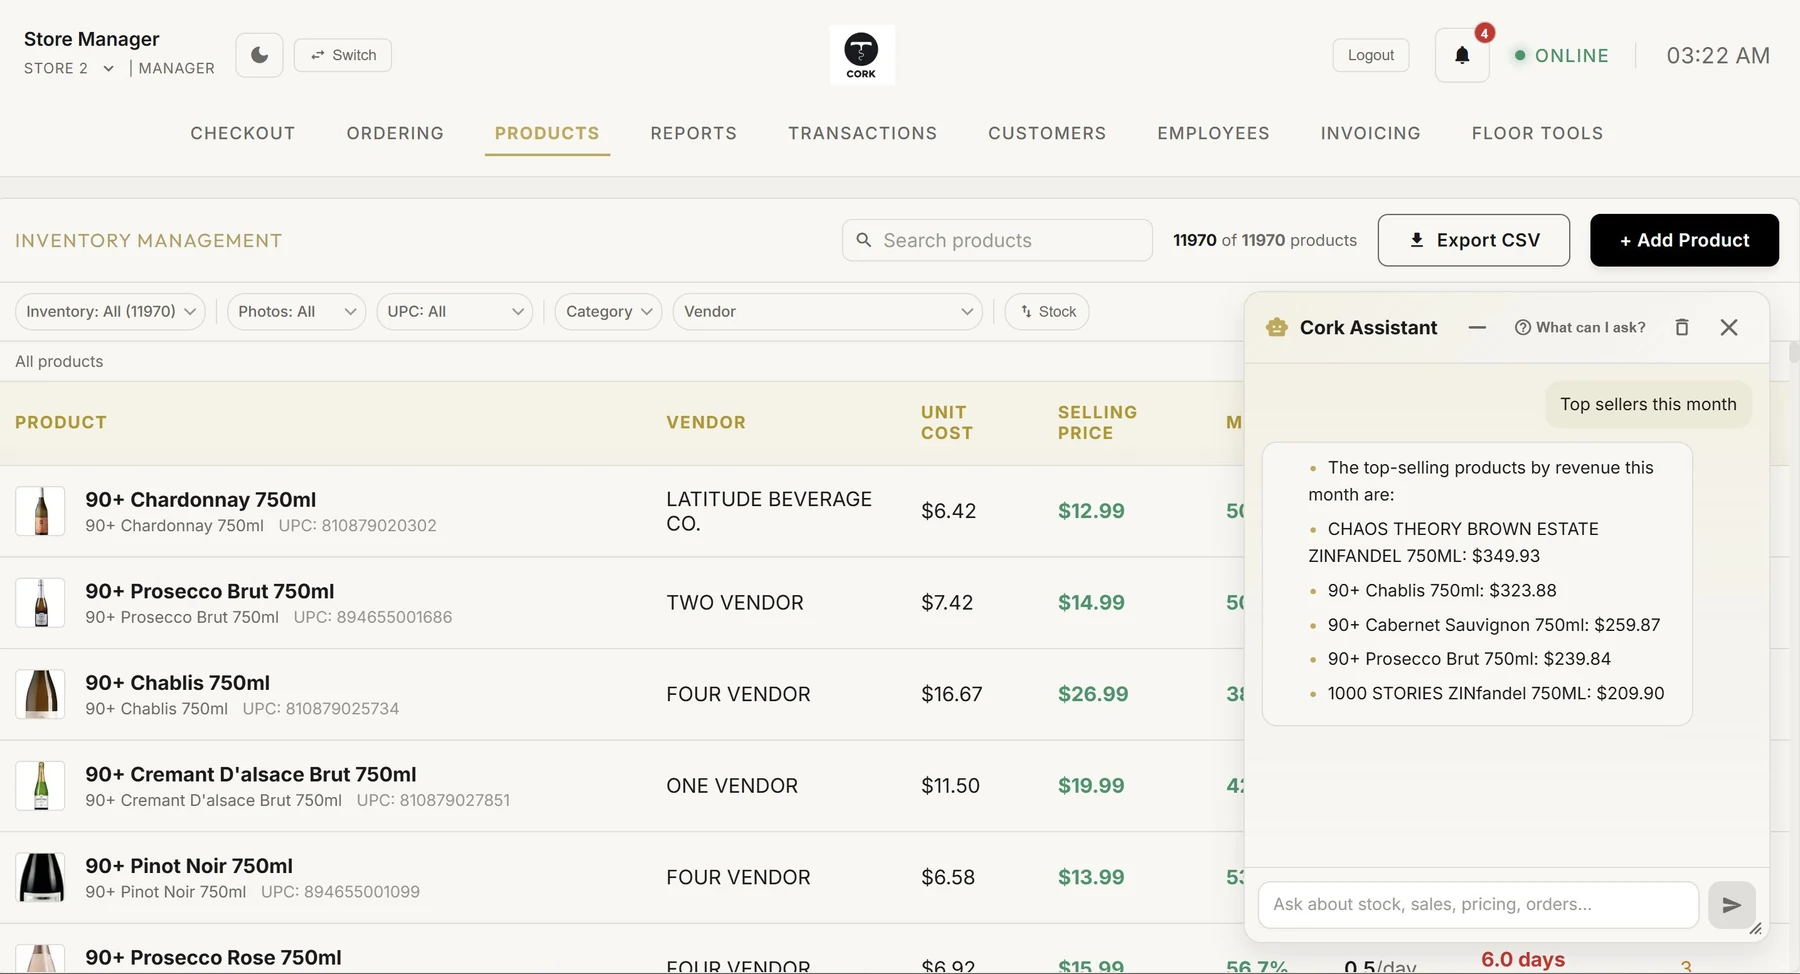Sort by SELLING PRICE column header

pyautogui.click(x=1097, y=422)
